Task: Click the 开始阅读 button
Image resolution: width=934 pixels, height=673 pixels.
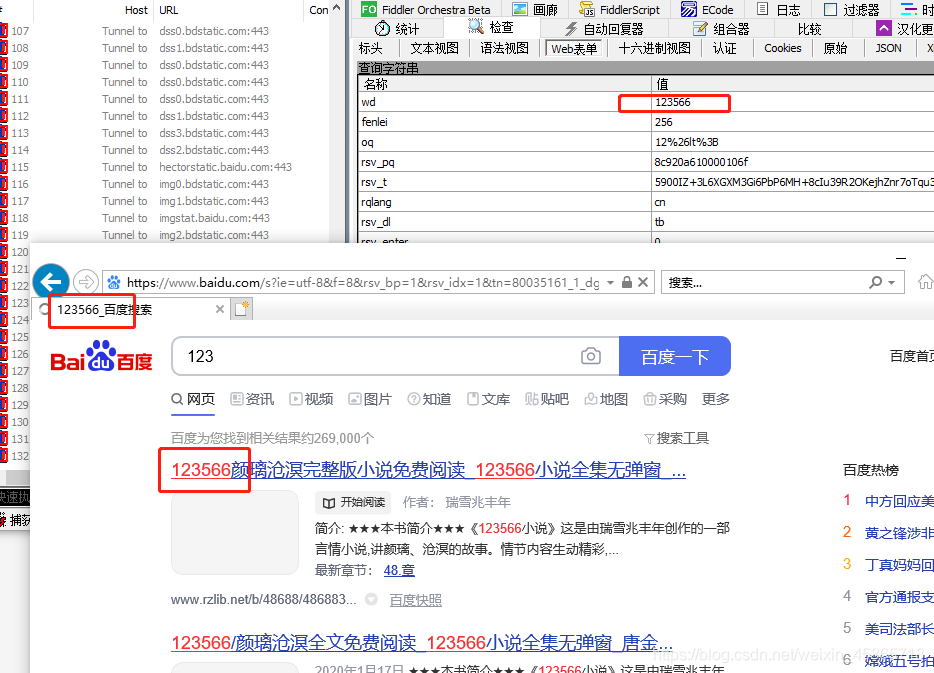Action: tap(353, 503)
